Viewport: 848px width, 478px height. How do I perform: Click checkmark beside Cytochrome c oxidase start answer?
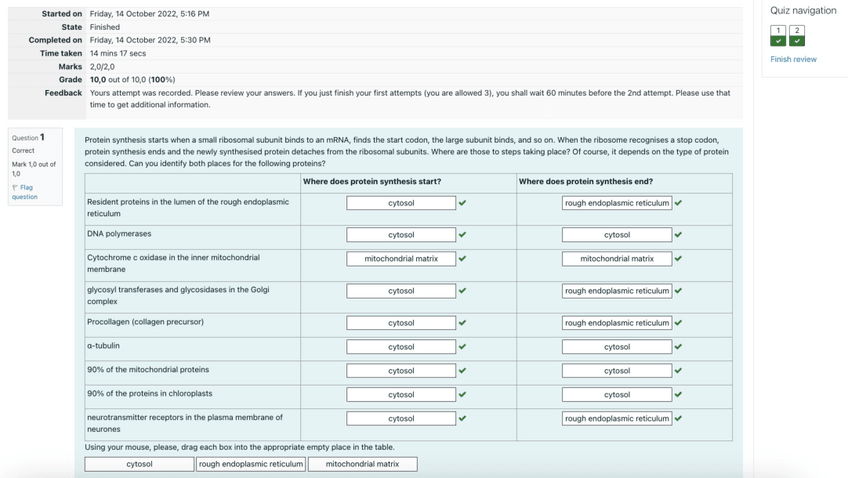pyautogui.click(x=462, y=259)
